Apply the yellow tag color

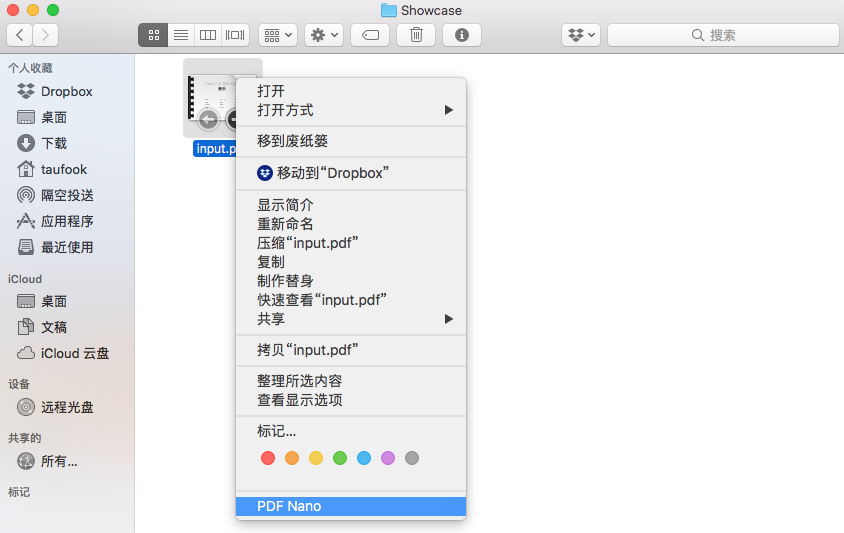316,458
